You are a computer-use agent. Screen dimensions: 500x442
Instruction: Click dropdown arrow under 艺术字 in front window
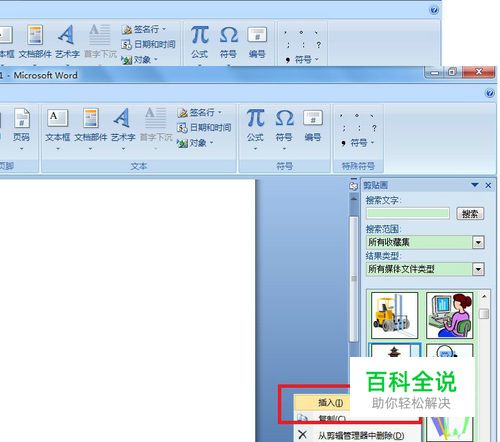(x=123, y=149)
